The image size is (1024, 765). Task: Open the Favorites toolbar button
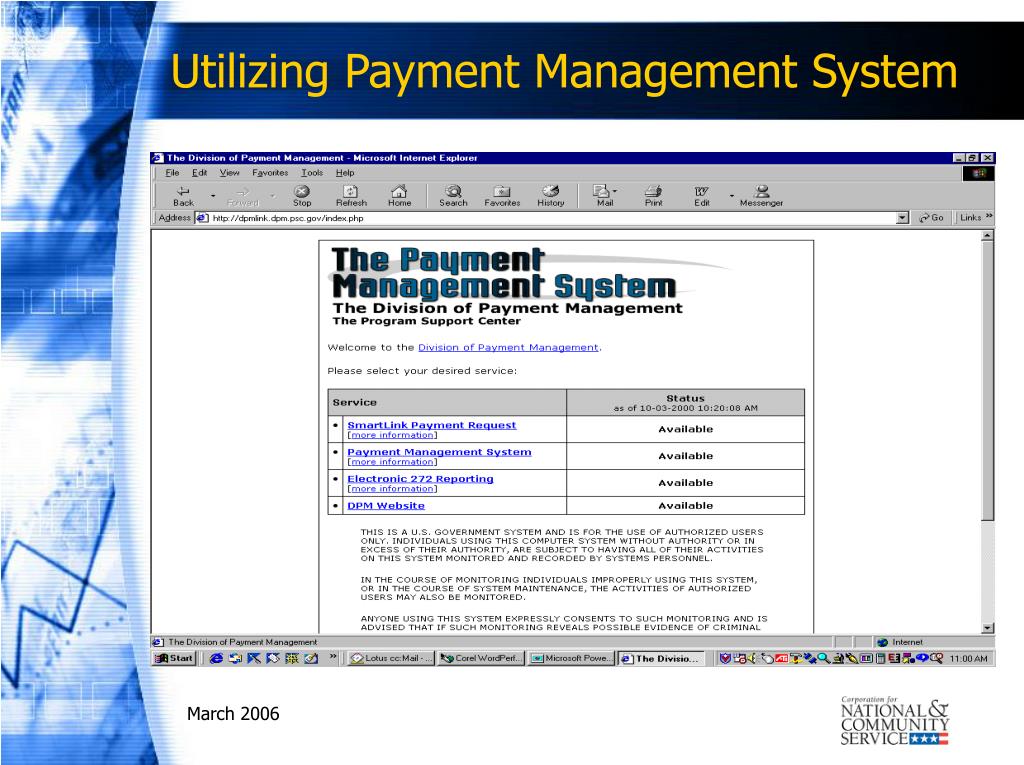pos(502,196)
